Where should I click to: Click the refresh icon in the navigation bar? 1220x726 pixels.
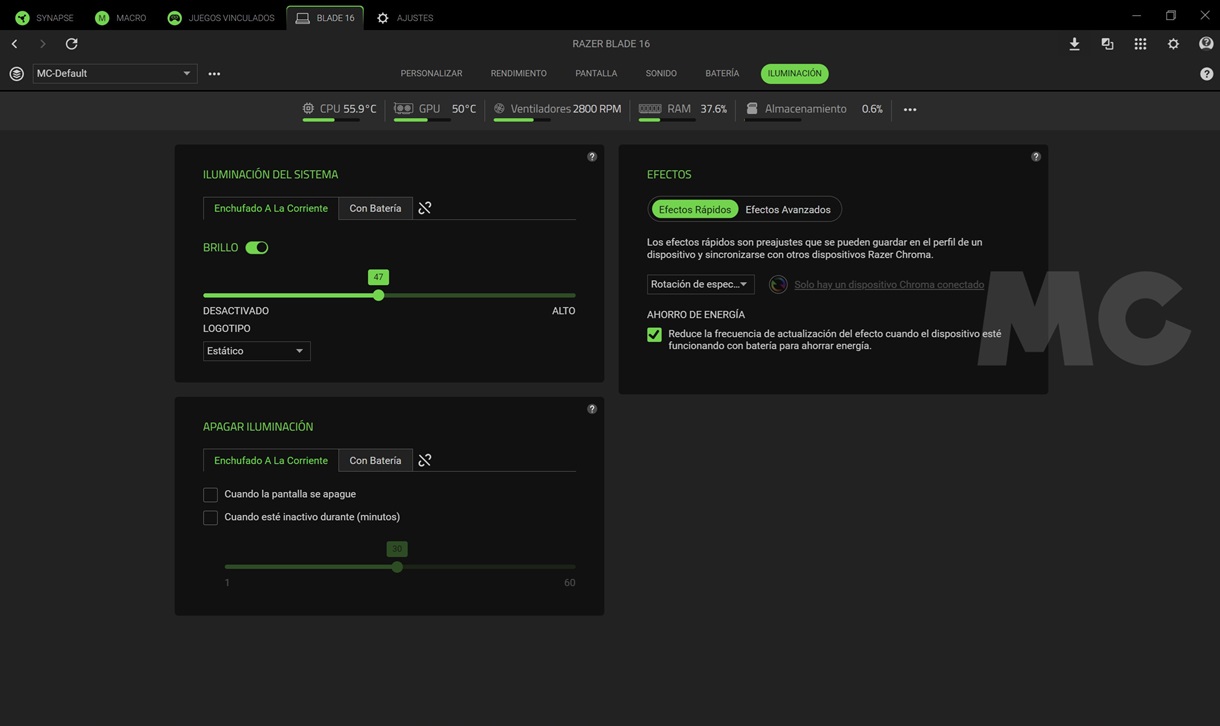coord(71,44)
